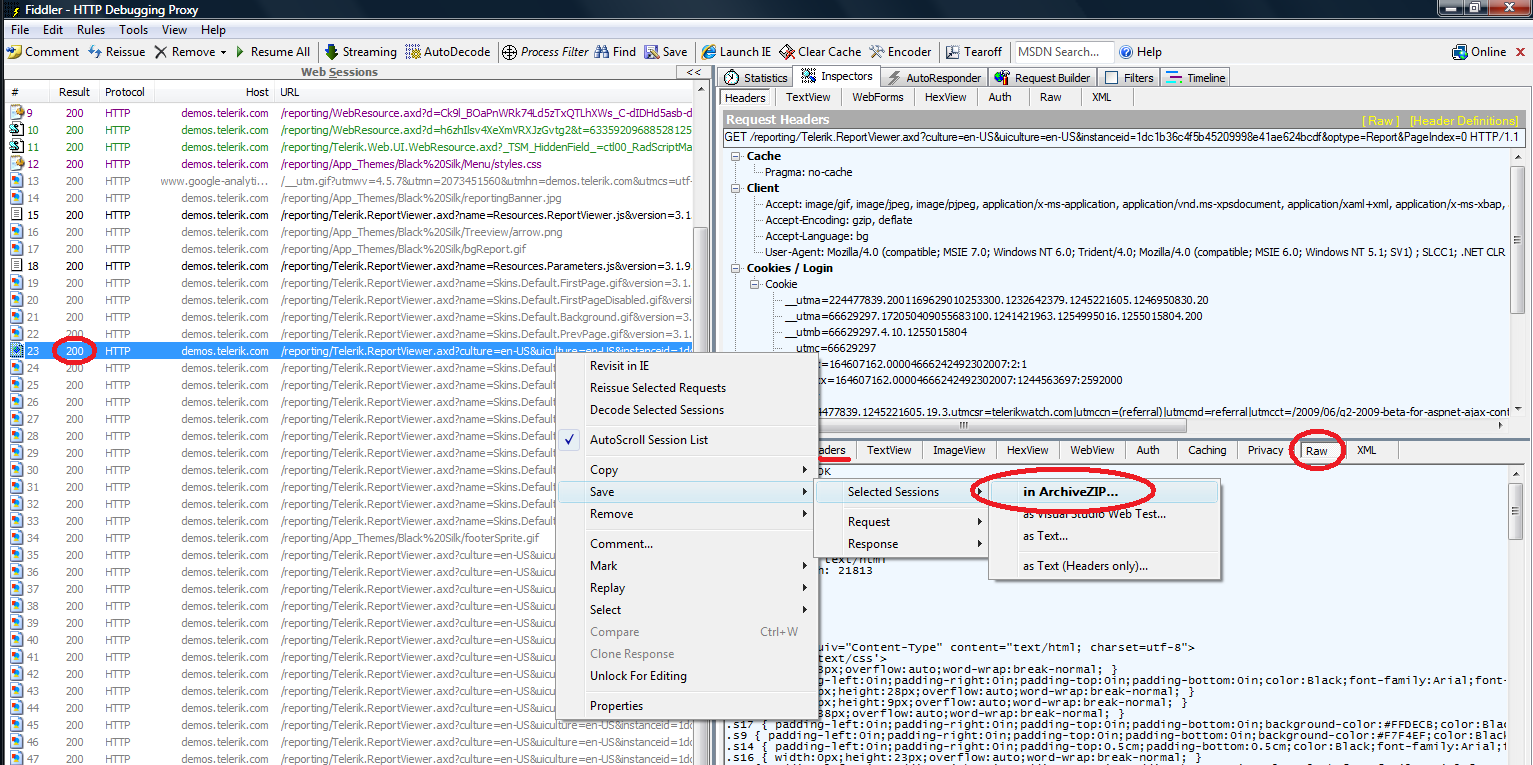Screen dimensions: 1533x765
Task: Expand the Copy submenu
Action: coord(685,470)
